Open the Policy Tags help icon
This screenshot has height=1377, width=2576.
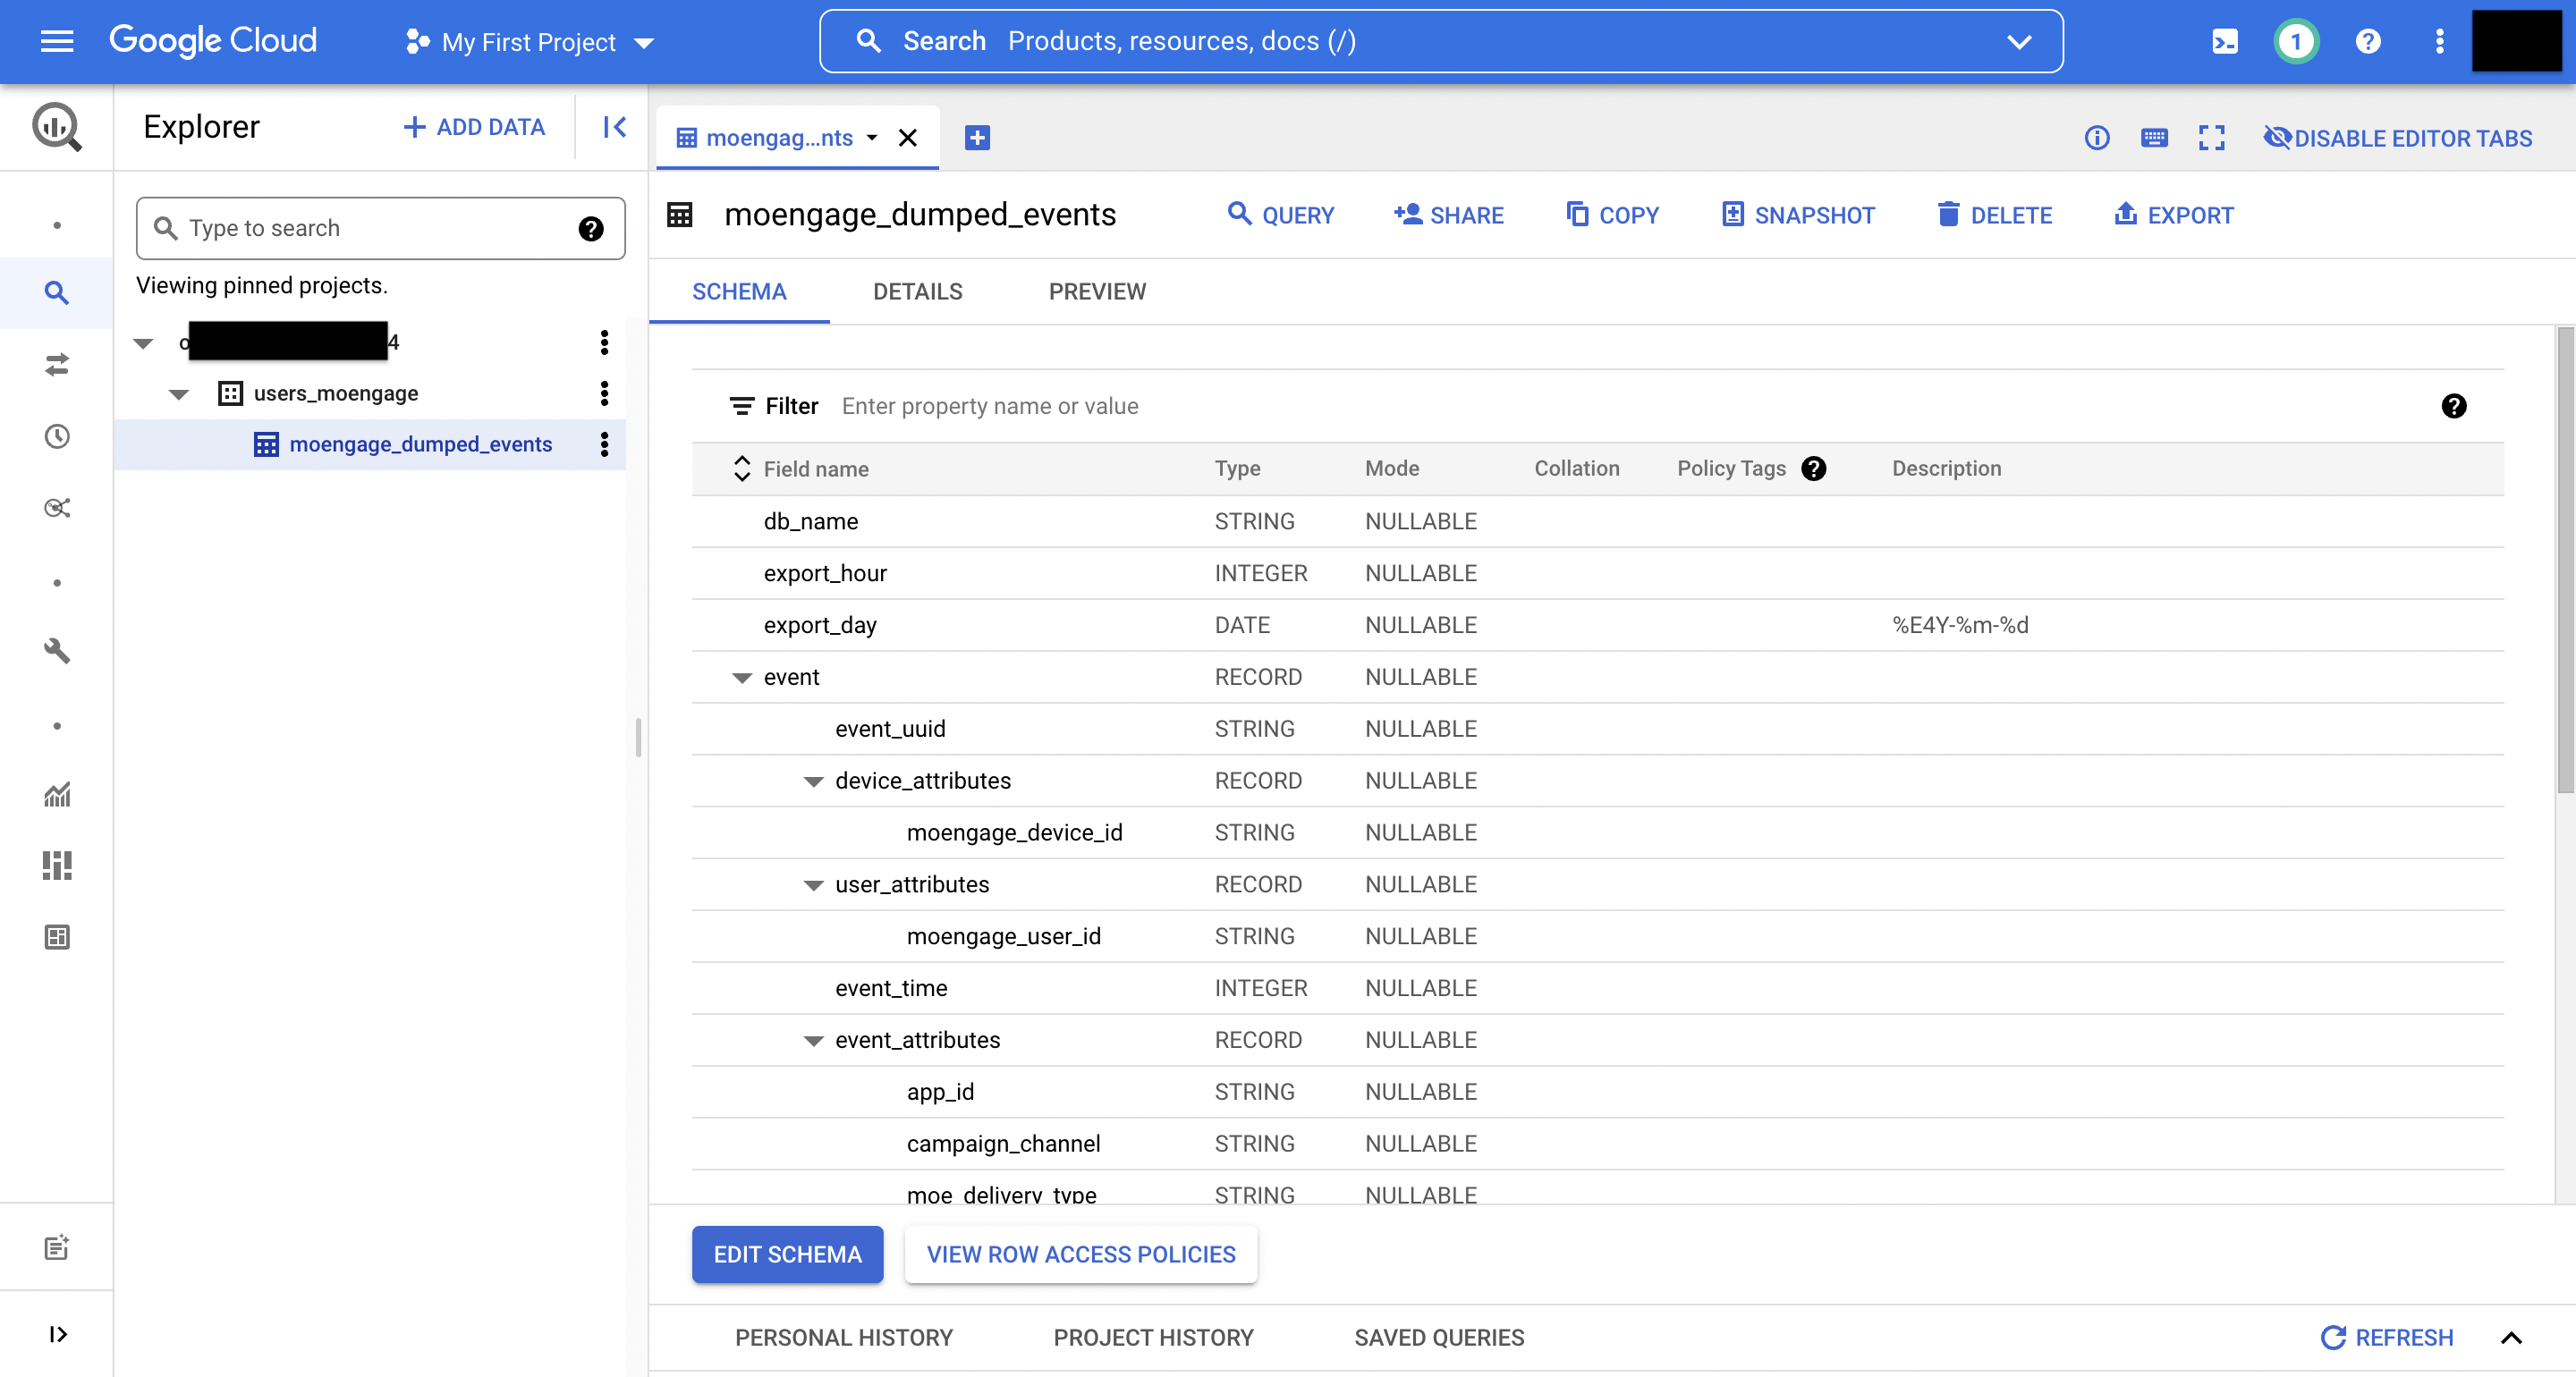[x=1813, y=468]
